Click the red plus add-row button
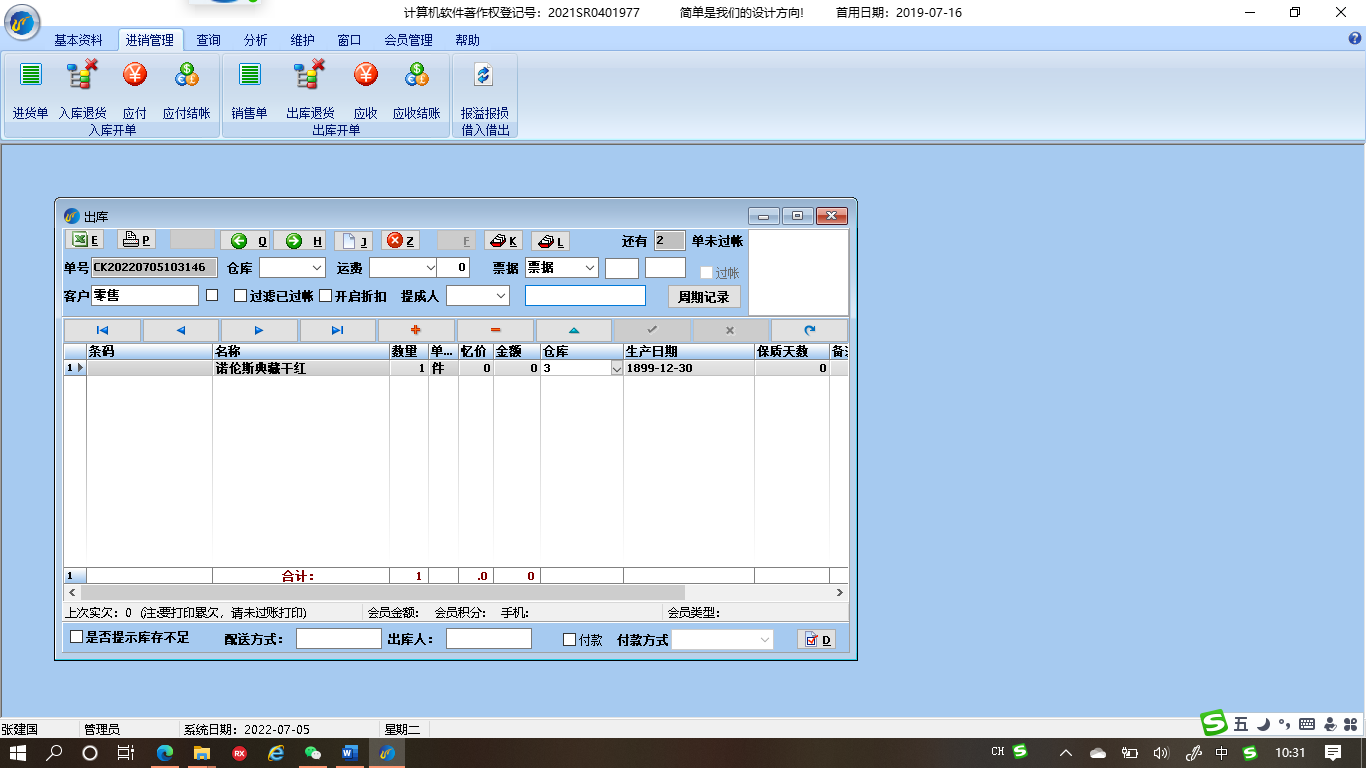 417,330
